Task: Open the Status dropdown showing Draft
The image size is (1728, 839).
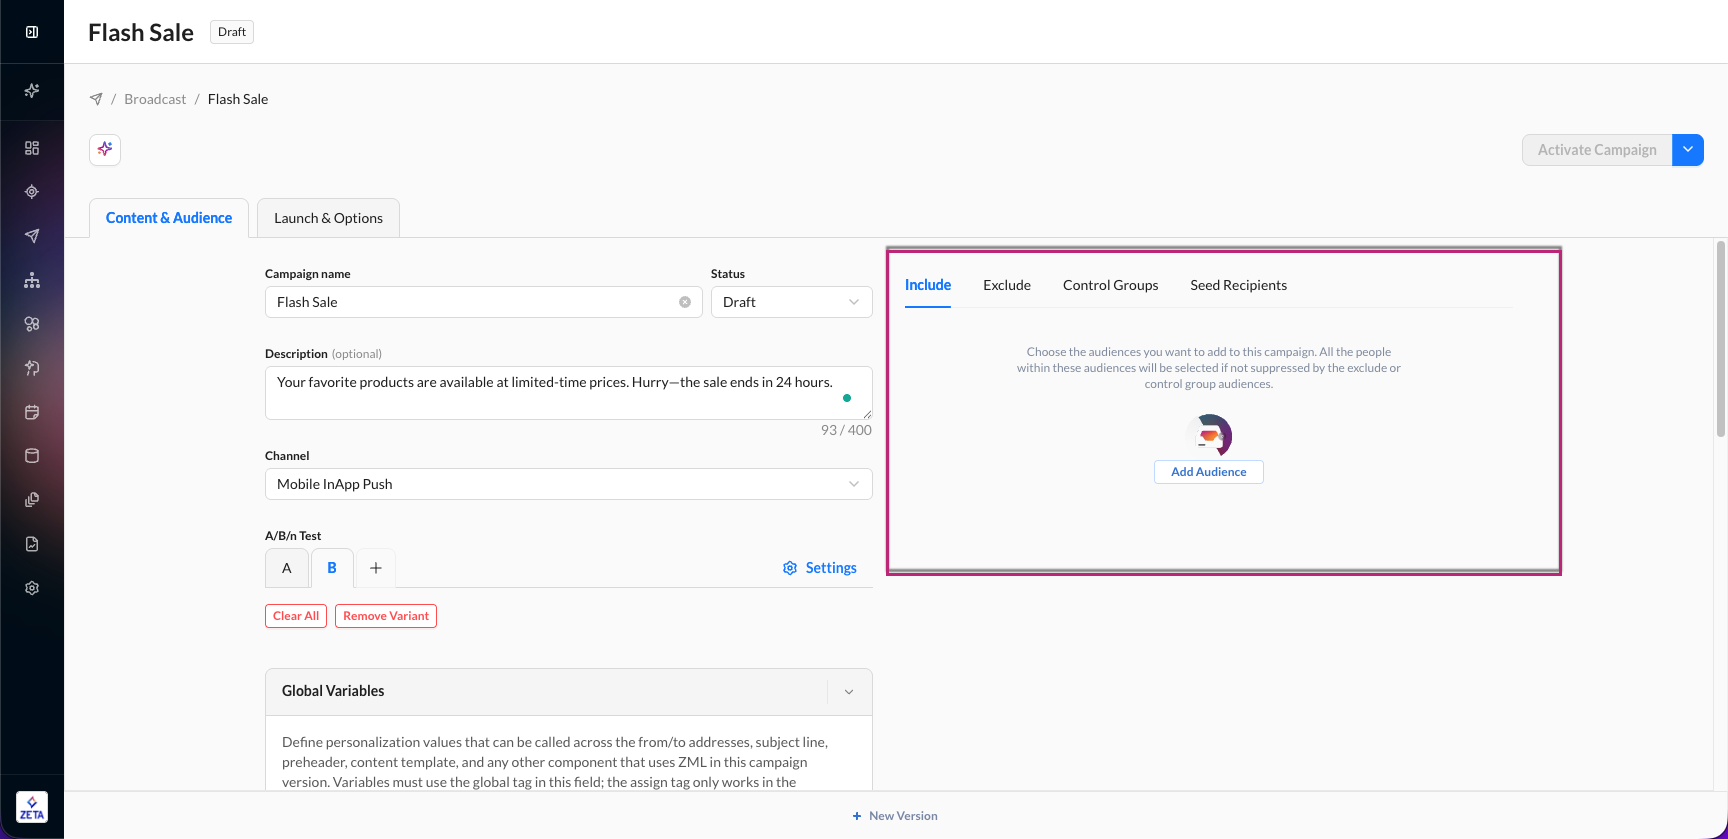Action: click(792, 302)
